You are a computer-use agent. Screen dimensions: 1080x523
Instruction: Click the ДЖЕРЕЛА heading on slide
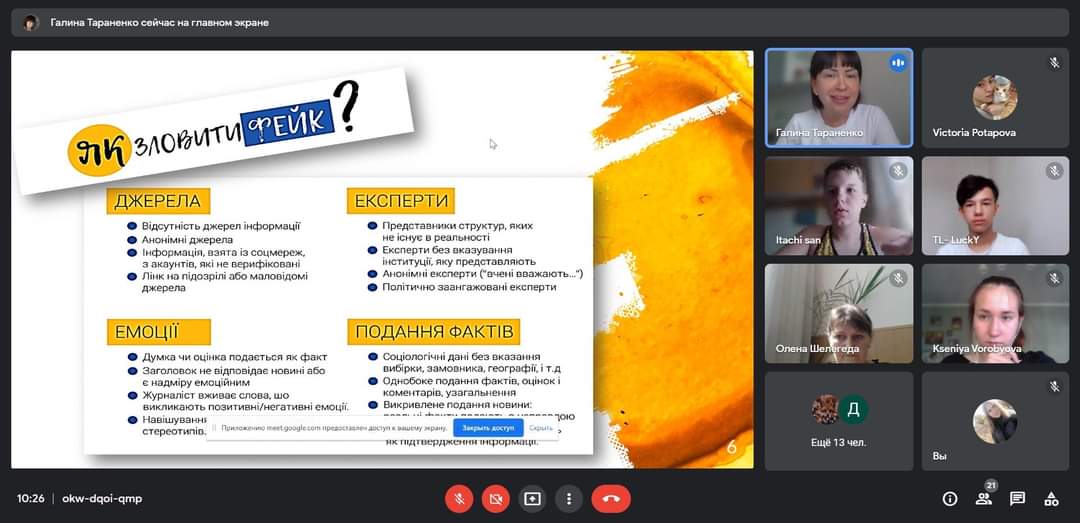[158, 201]
